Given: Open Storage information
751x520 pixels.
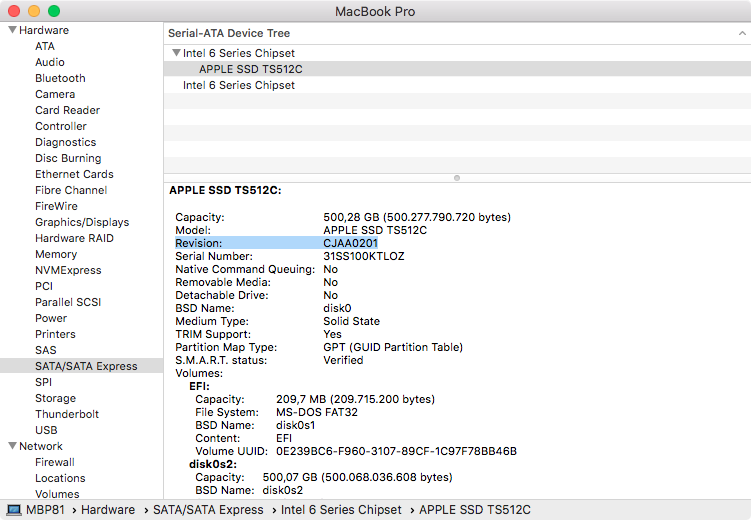Looking at the screenshot, I should [x=55, y=398].
